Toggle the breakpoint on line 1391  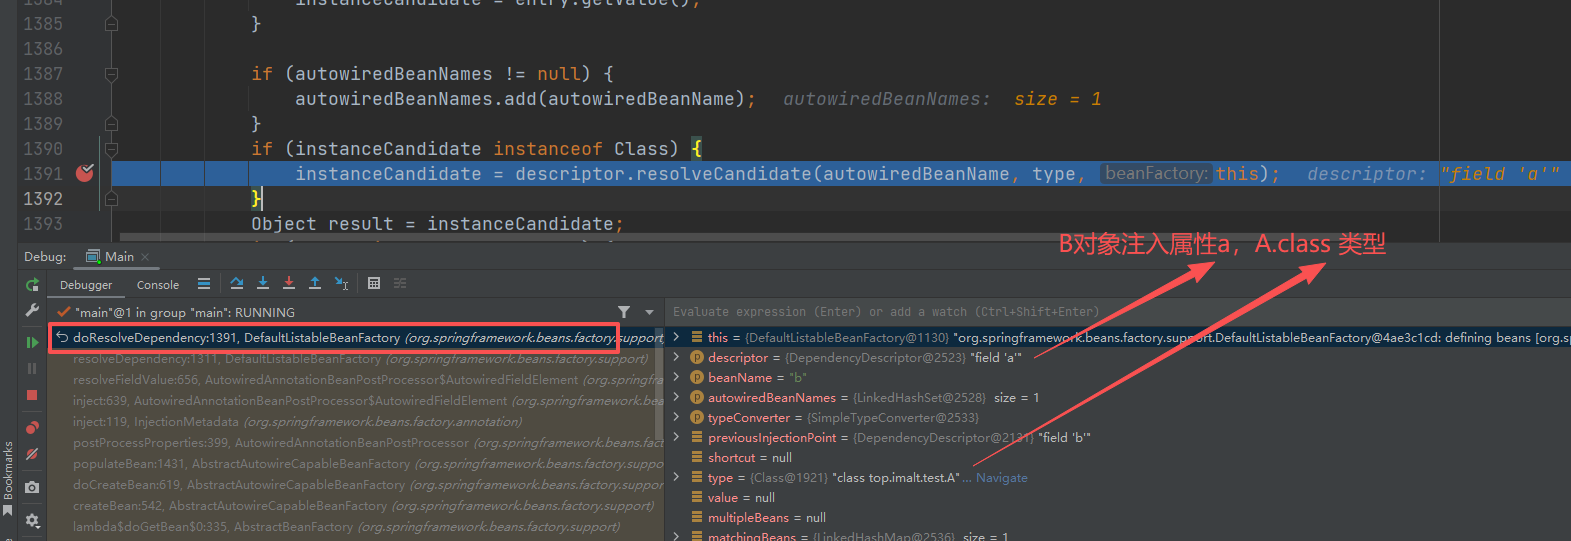coord(85,173)
